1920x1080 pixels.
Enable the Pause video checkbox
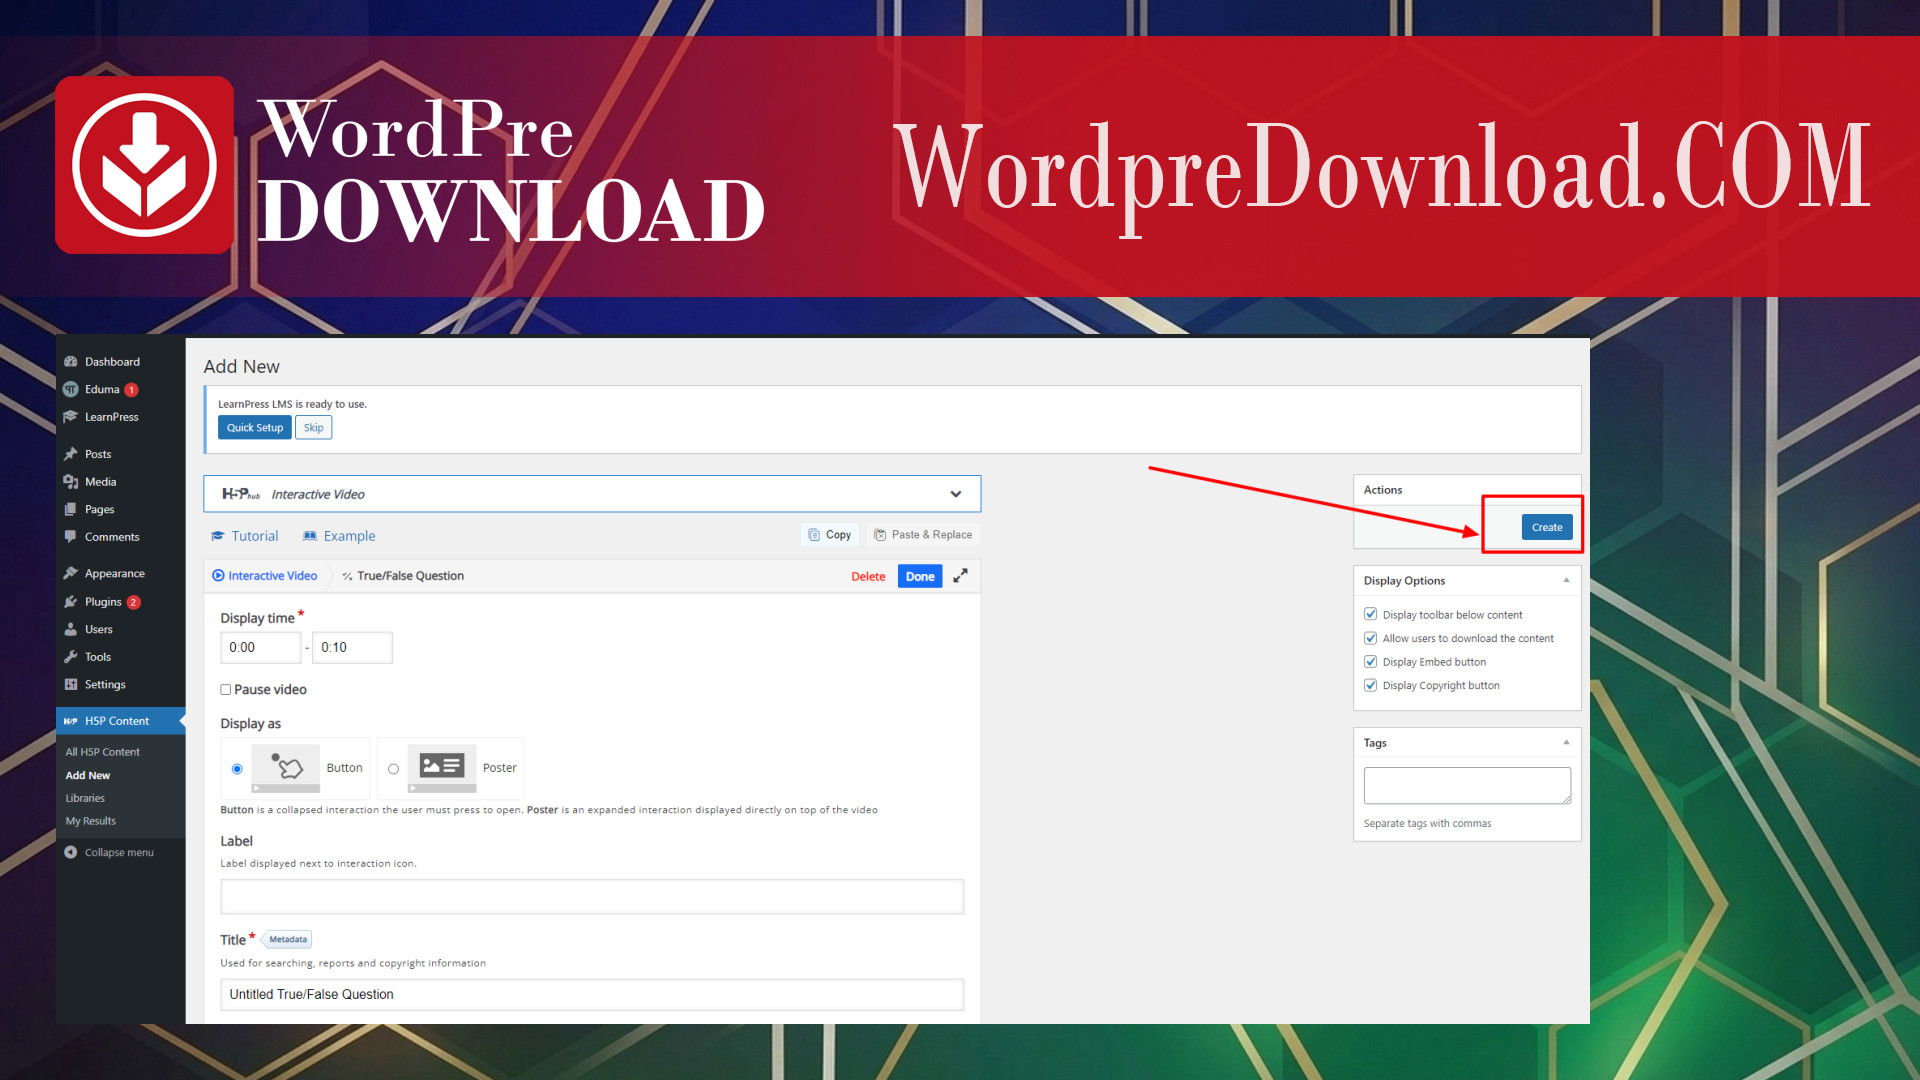pos(226,690)
